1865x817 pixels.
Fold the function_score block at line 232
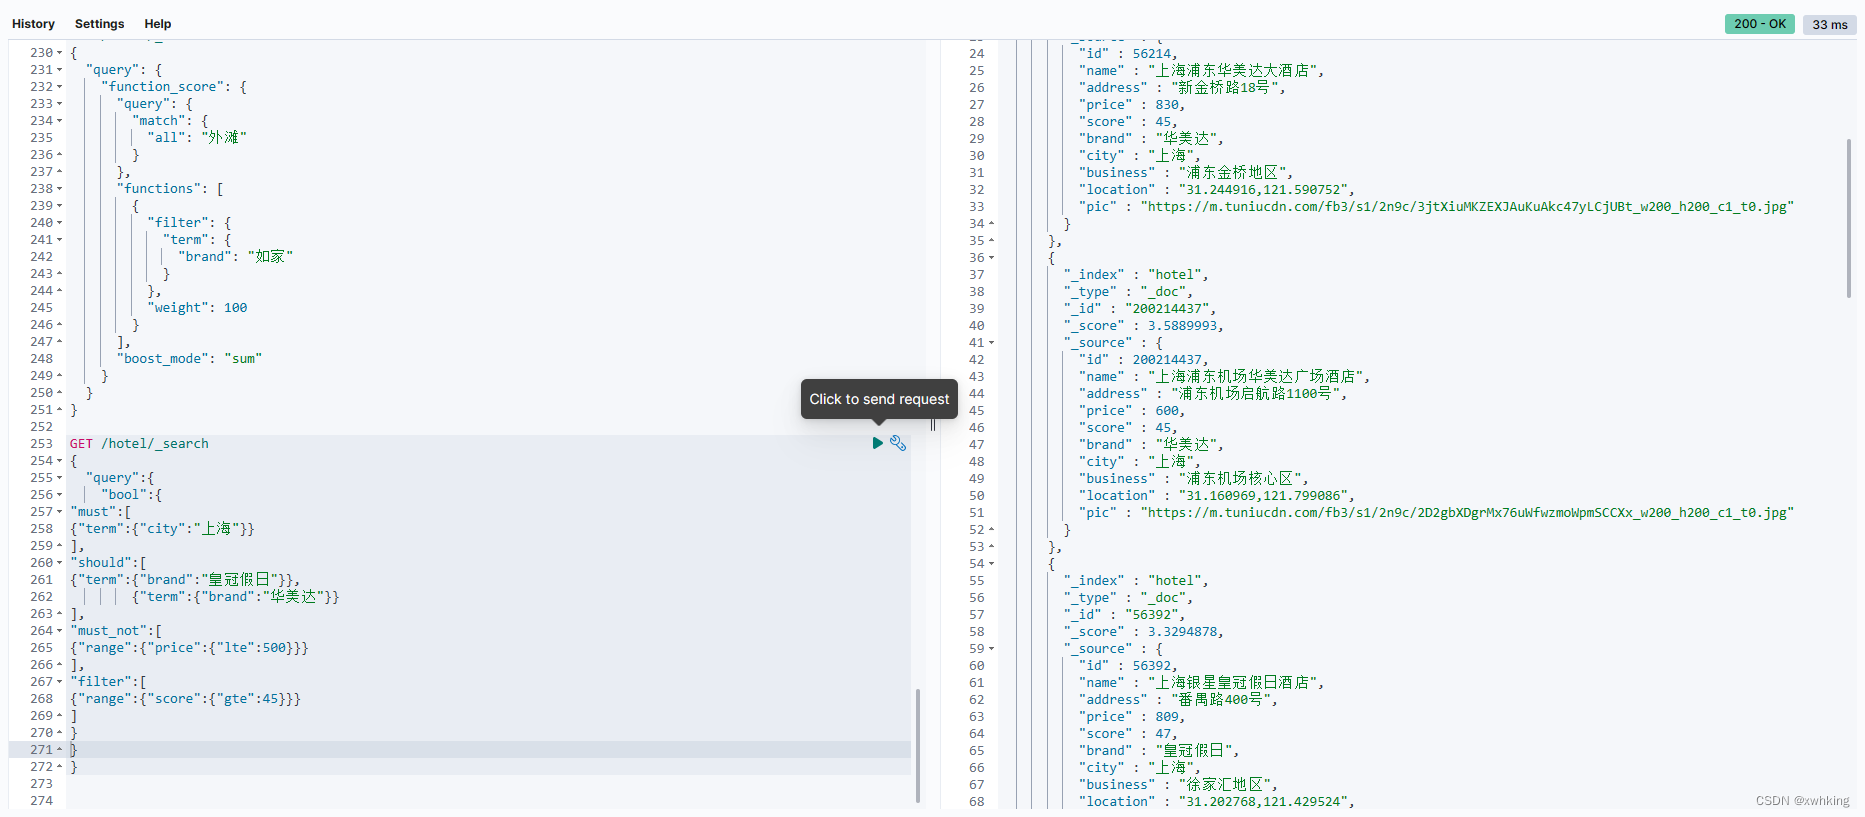(59, 87)
